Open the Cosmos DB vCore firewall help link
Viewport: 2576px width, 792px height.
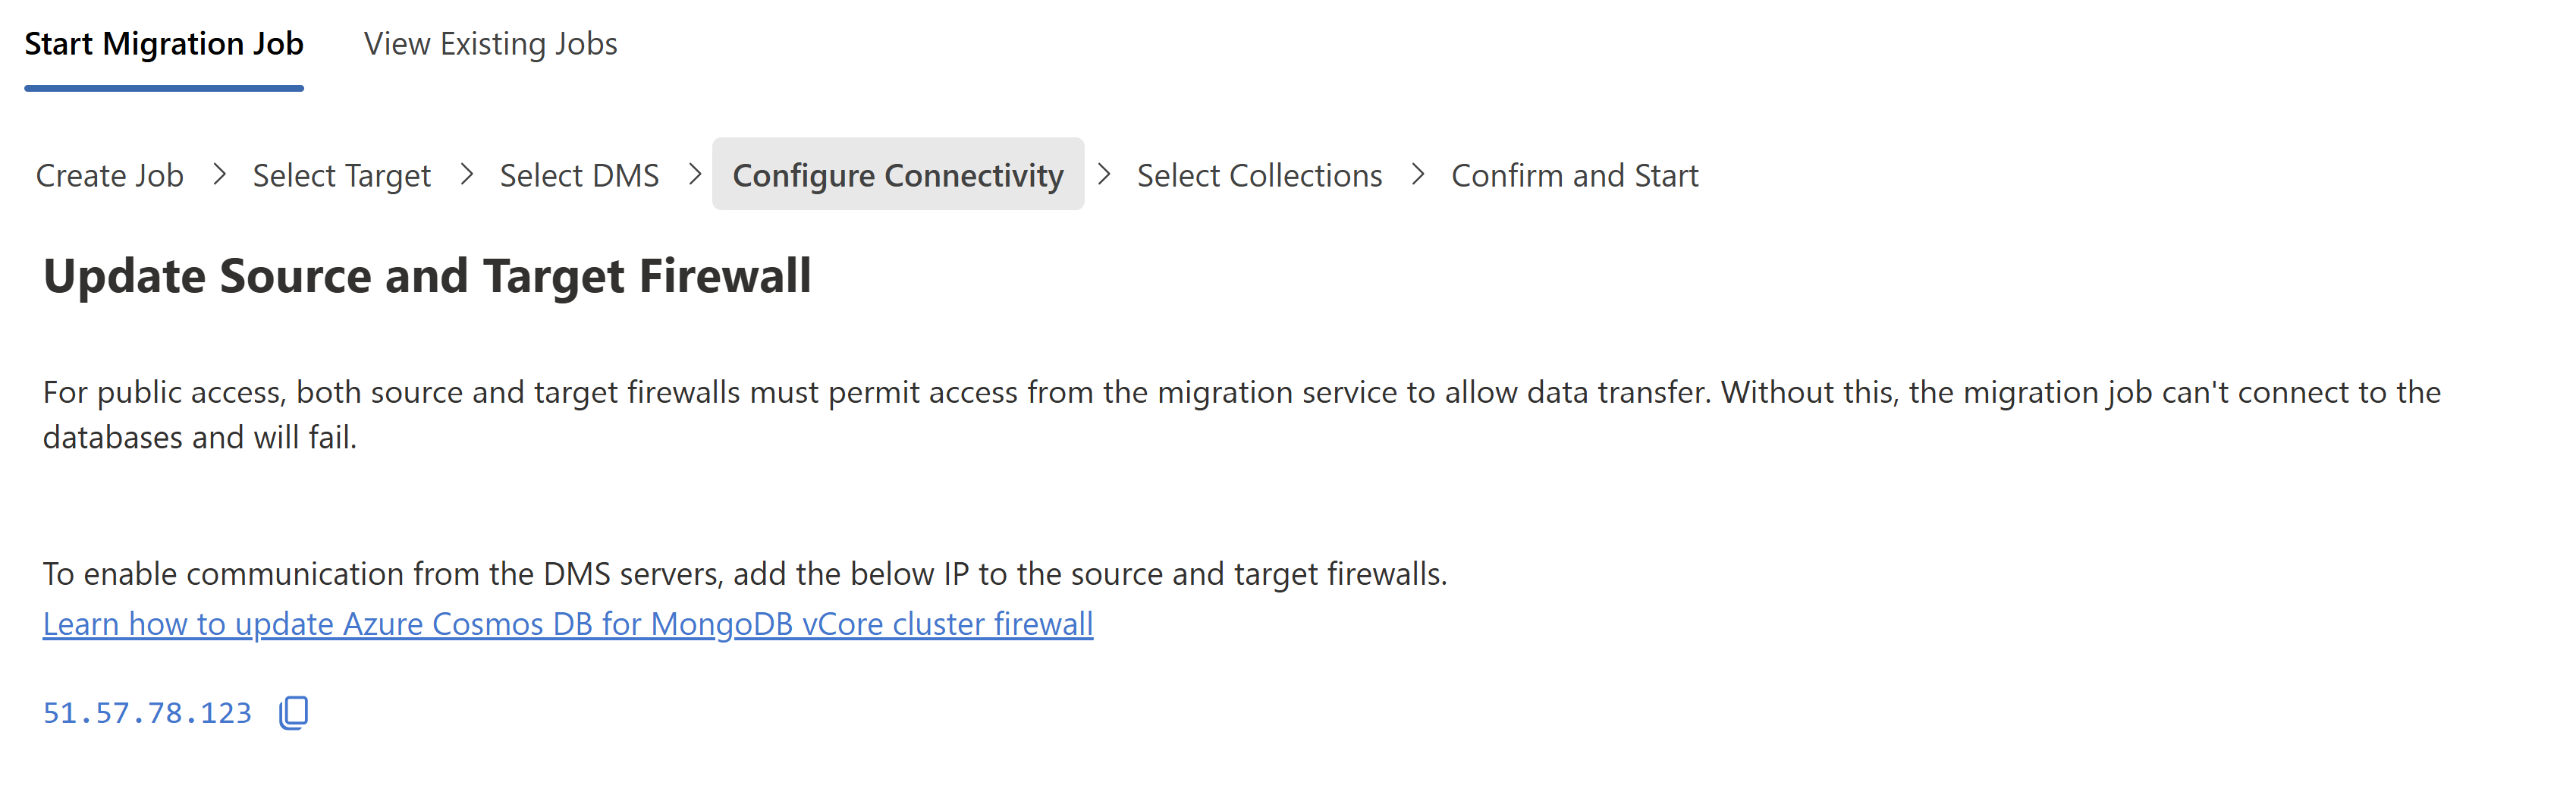[x=568, y=624]
